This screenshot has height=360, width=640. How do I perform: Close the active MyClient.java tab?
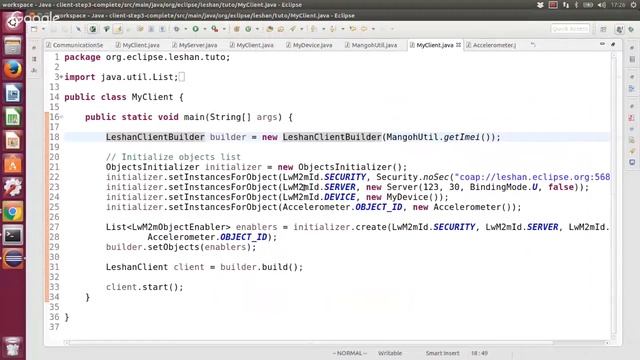[x=458, y=45]
